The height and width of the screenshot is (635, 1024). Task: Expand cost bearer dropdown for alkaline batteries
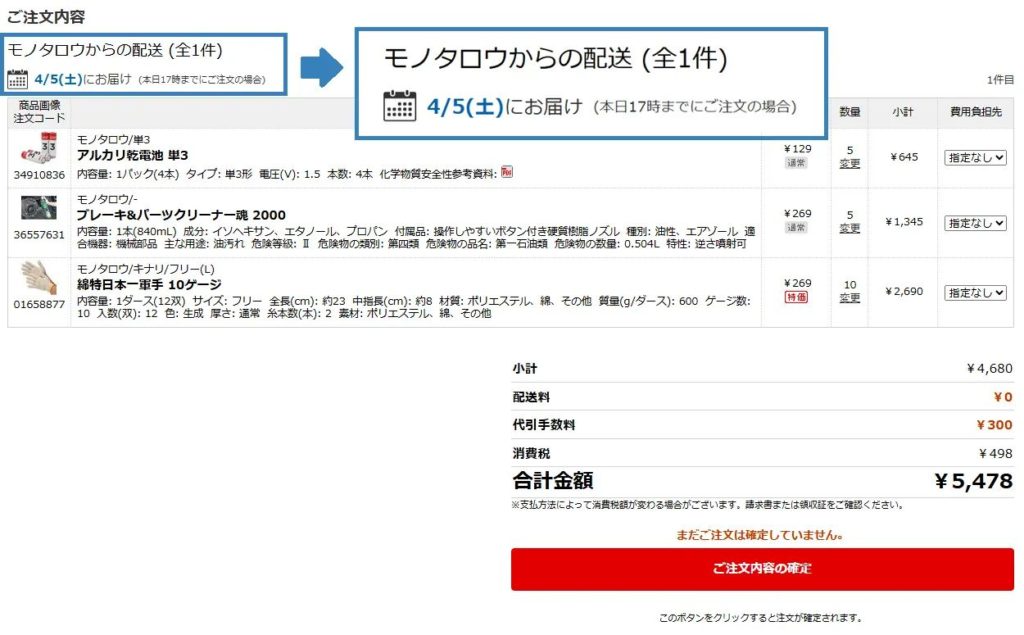[975, 157]
